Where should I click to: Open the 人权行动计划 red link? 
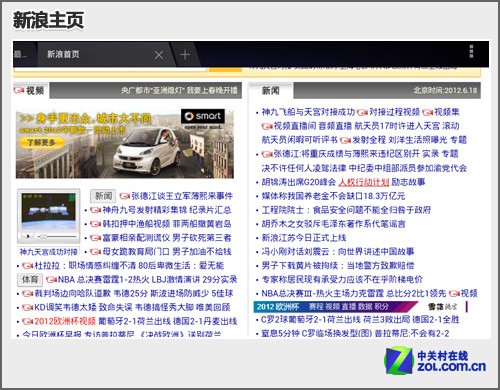364,182
